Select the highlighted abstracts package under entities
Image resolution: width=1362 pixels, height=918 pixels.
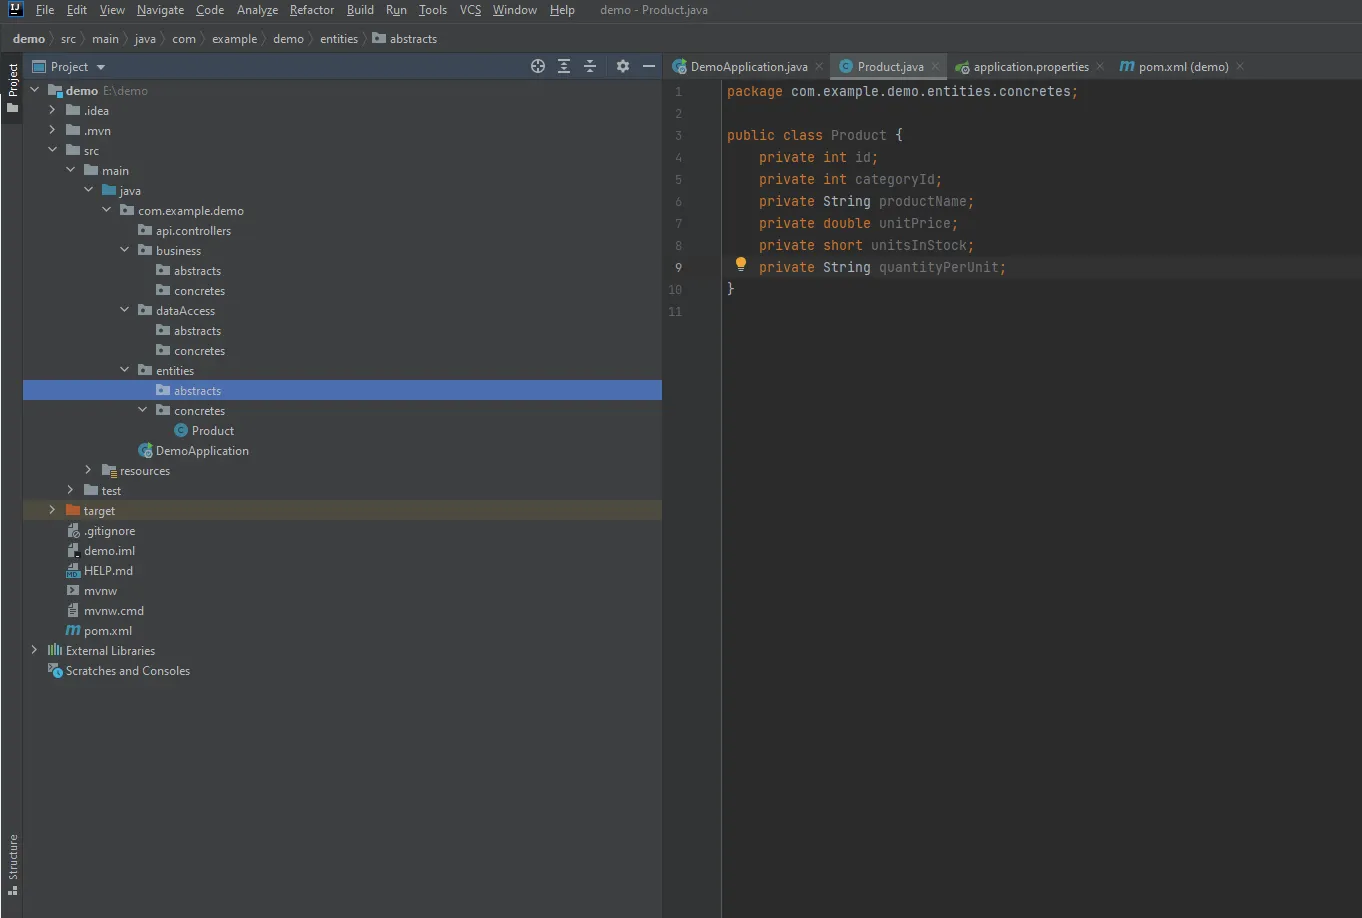pyautogui.click(x=342, y=390)
